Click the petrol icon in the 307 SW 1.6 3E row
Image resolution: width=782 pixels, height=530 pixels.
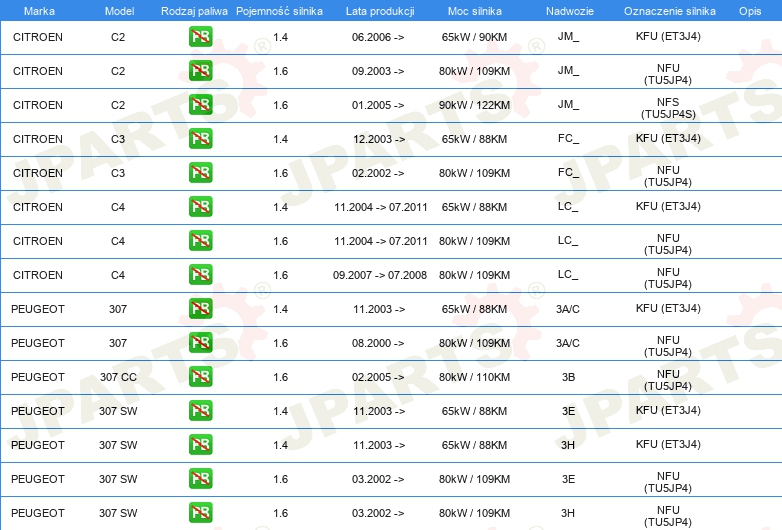[x=200, y=479]
